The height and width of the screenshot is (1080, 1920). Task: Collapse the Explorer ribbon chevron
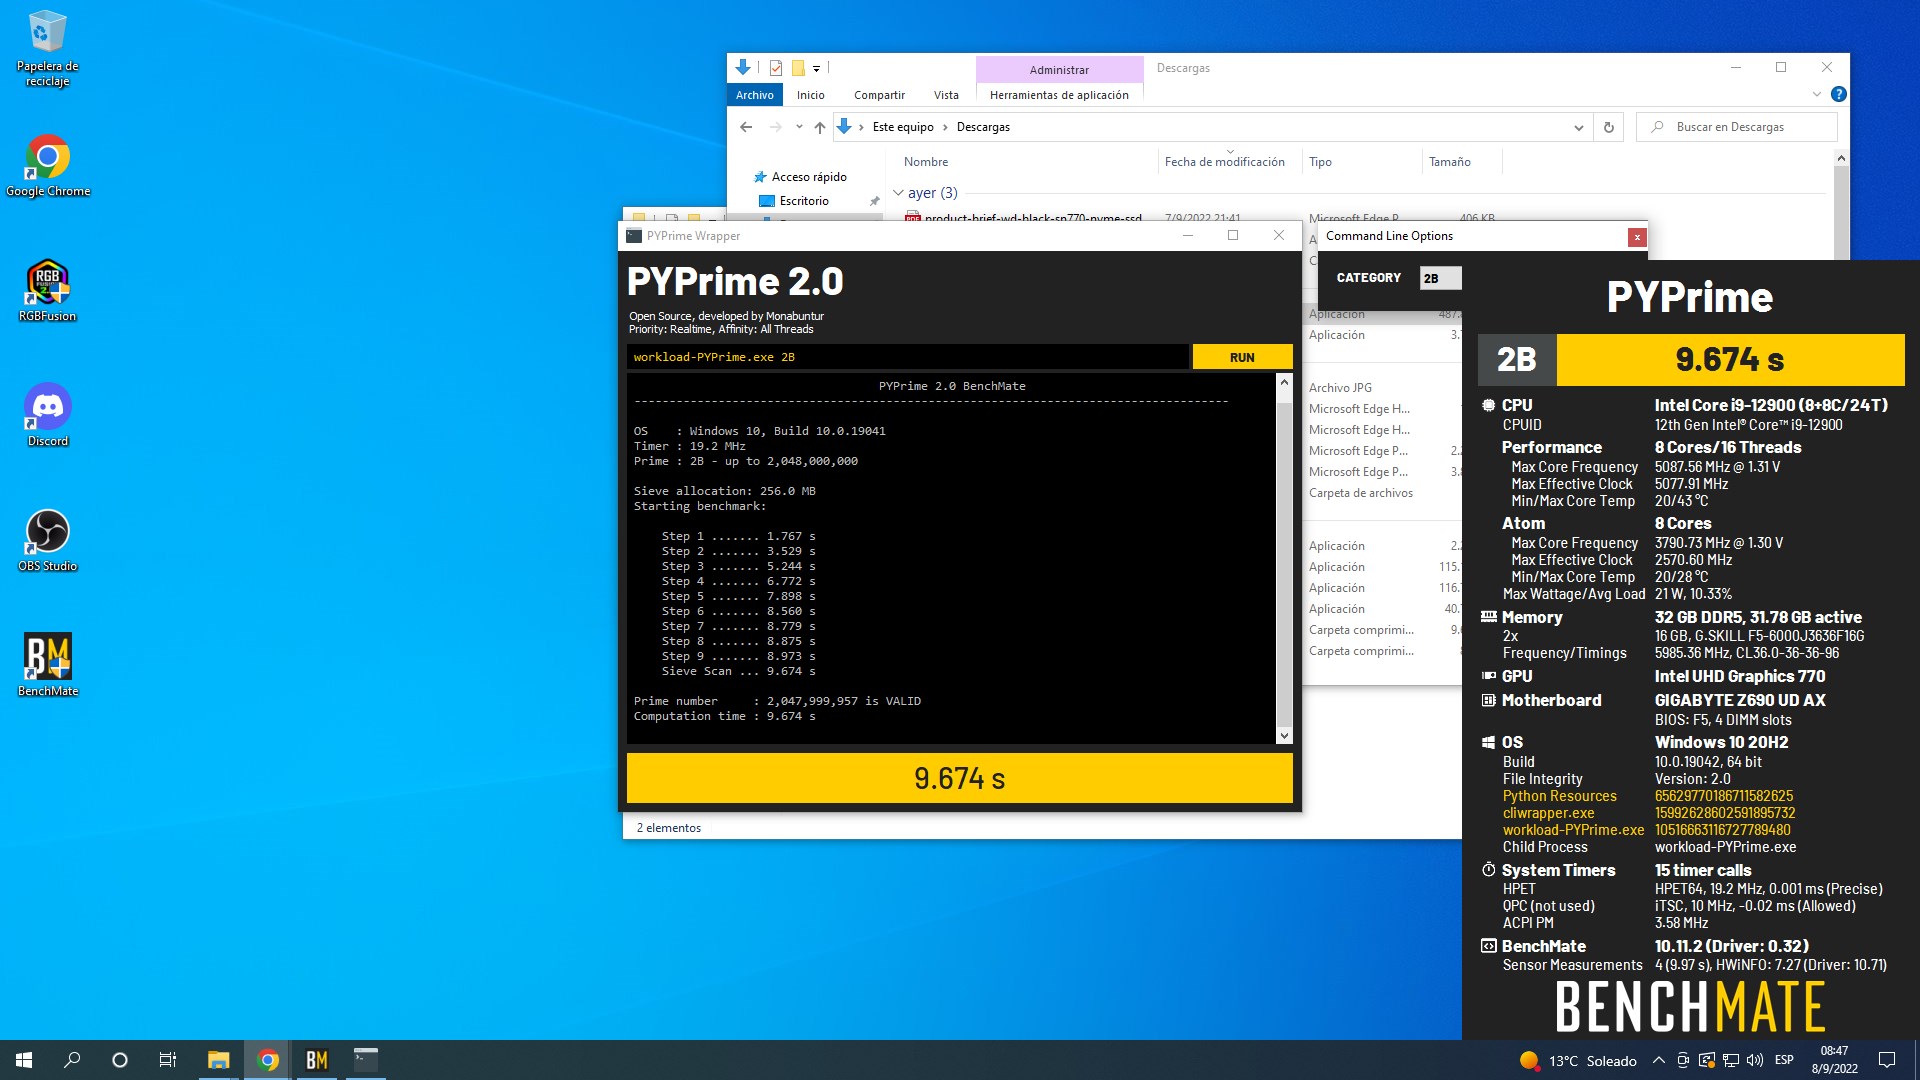[1816, 94]
